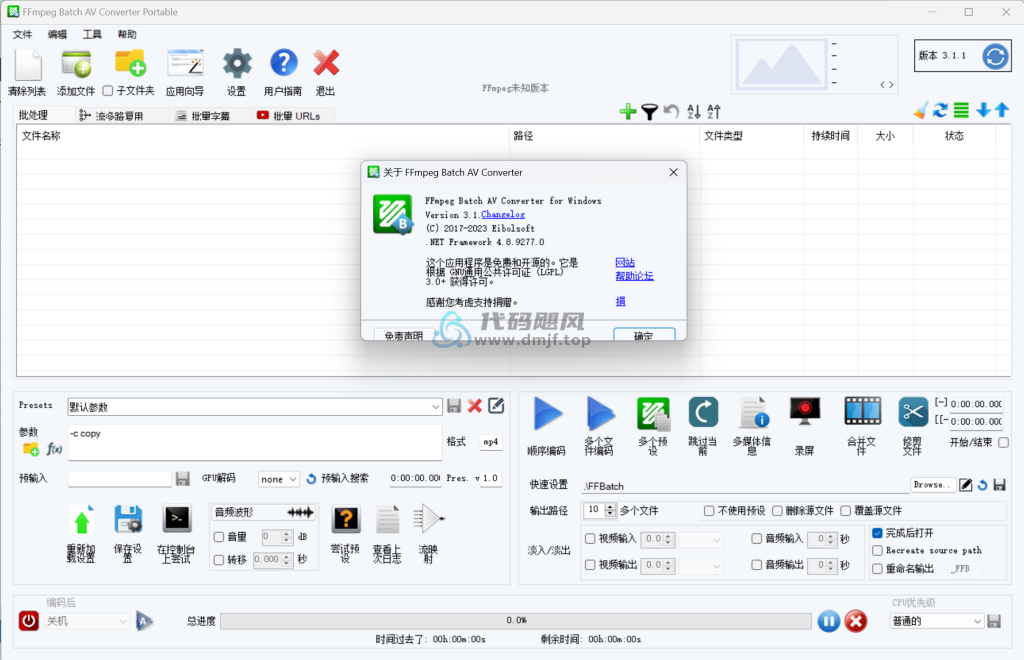
Task: Click the 查看上次日志 view log icon
Action: click(387, 520)
